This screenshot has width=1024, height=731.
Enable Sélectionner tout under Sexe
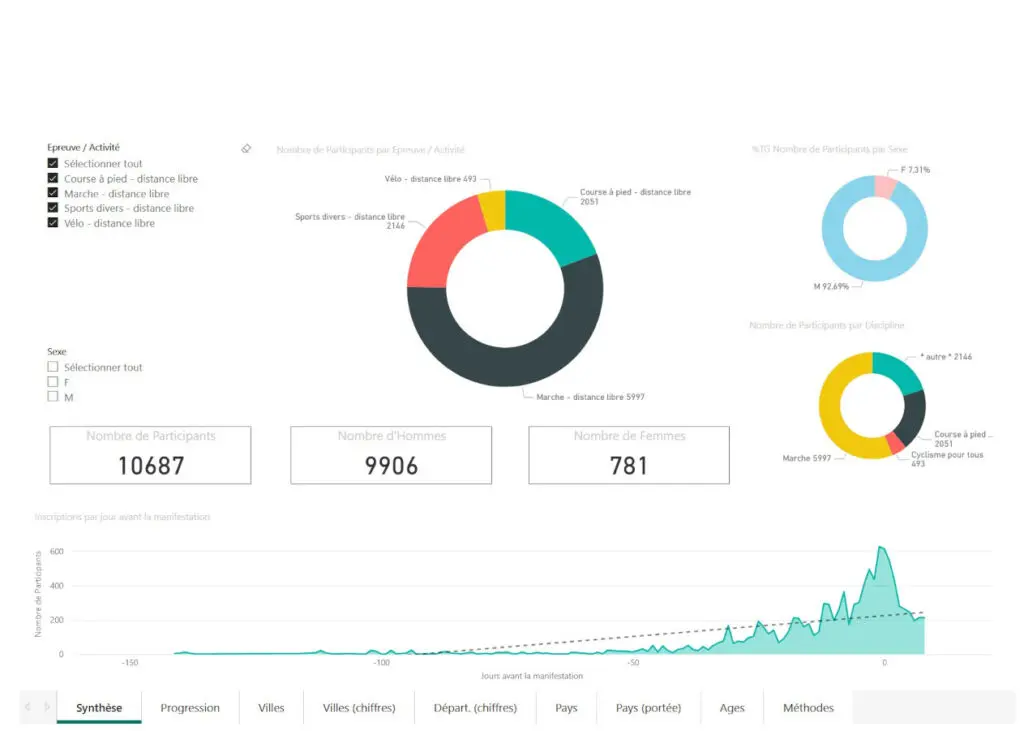[x=53, y=367]
